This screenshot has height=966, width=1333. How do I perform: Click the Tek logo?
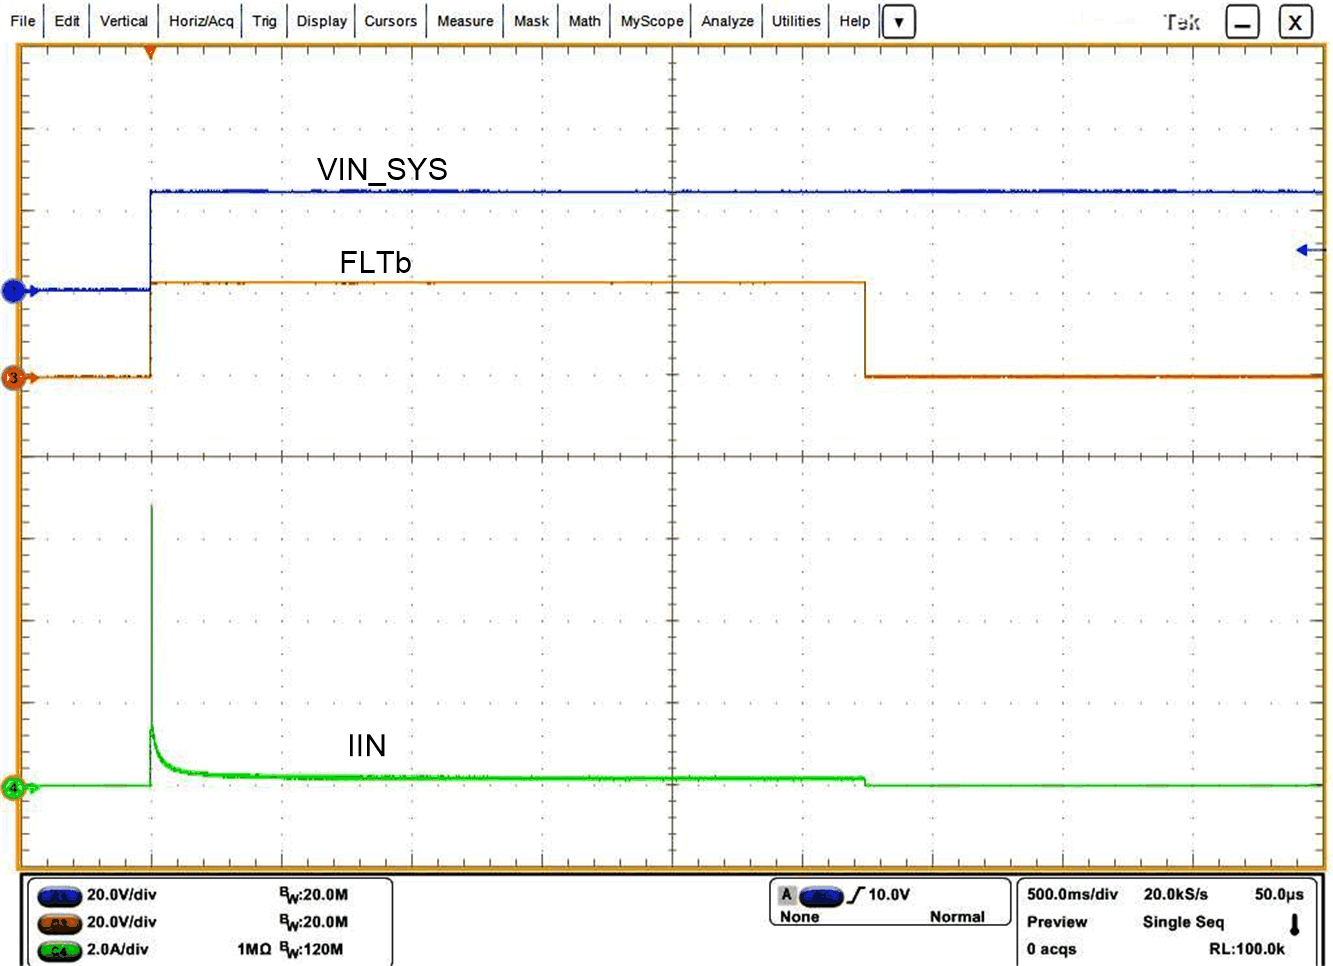(x=1182, y=22)
